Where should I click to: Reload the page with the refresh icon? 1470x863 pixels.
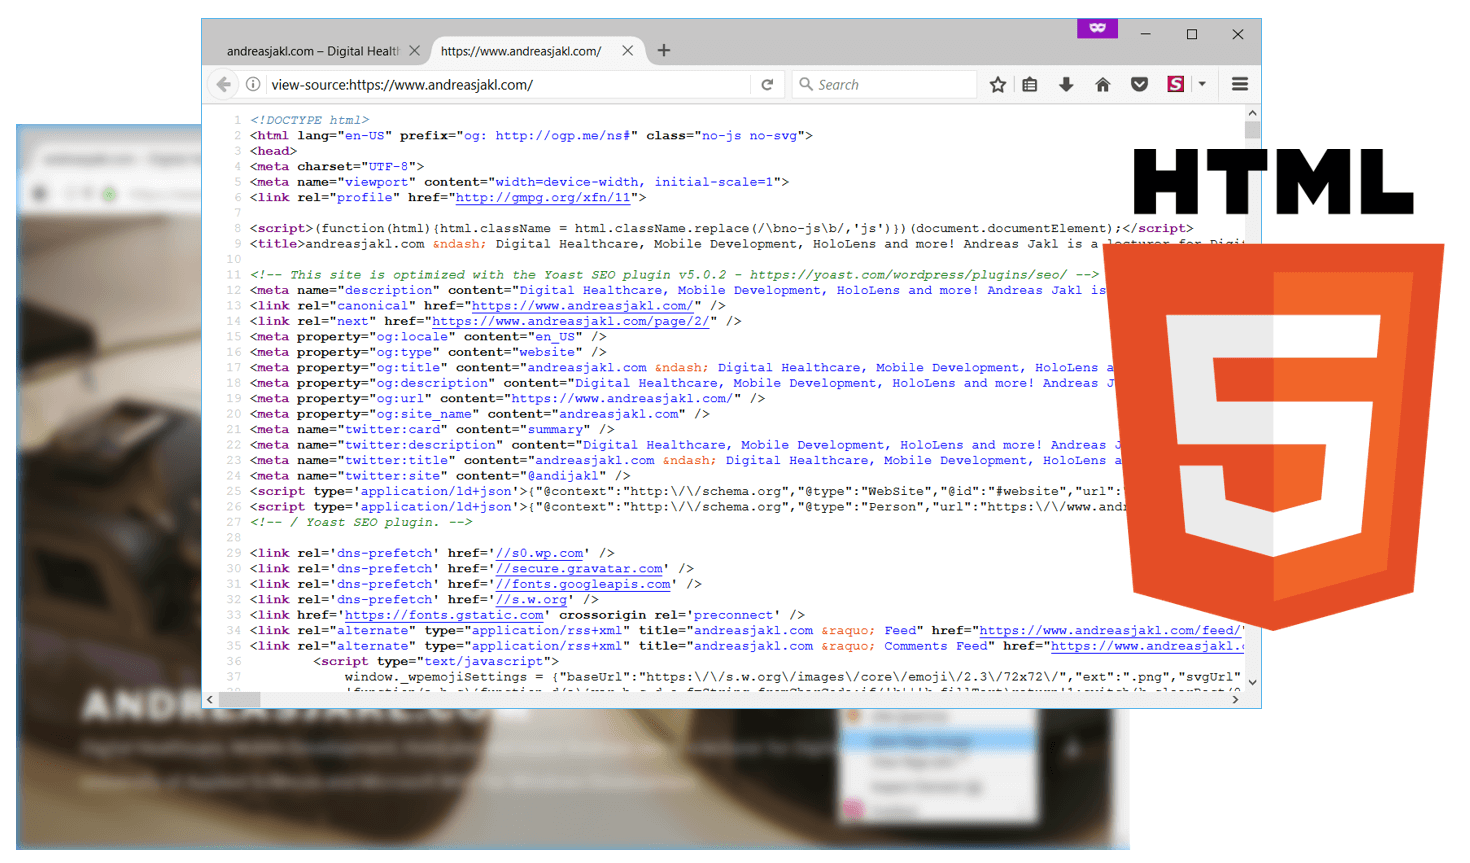click(767, 85)
